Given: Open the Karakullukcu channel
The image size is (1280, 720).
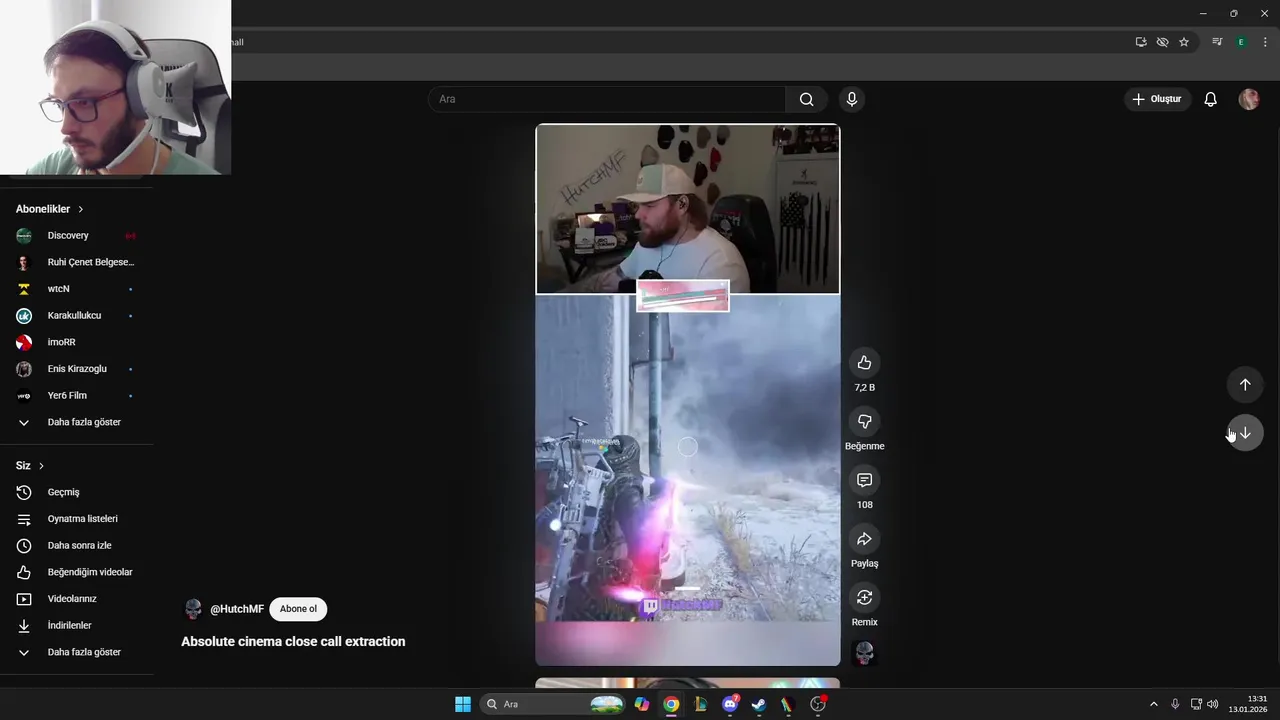Looking at the screenshot, I should 76,316.
